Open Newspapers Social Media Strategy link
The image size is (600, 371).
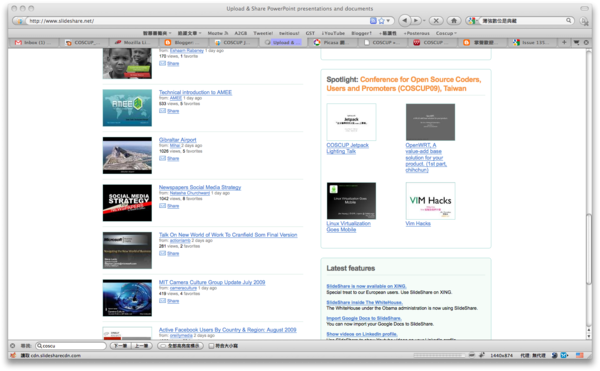pyautogui.click(x=200, y=187)
